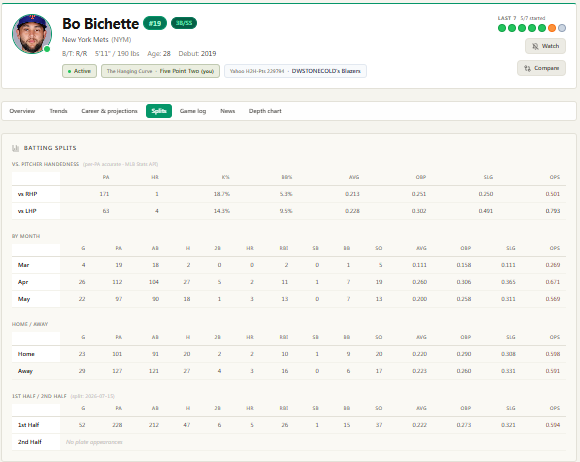Click the DWSTONECOLD's Blazers league chip

point(295,71)
